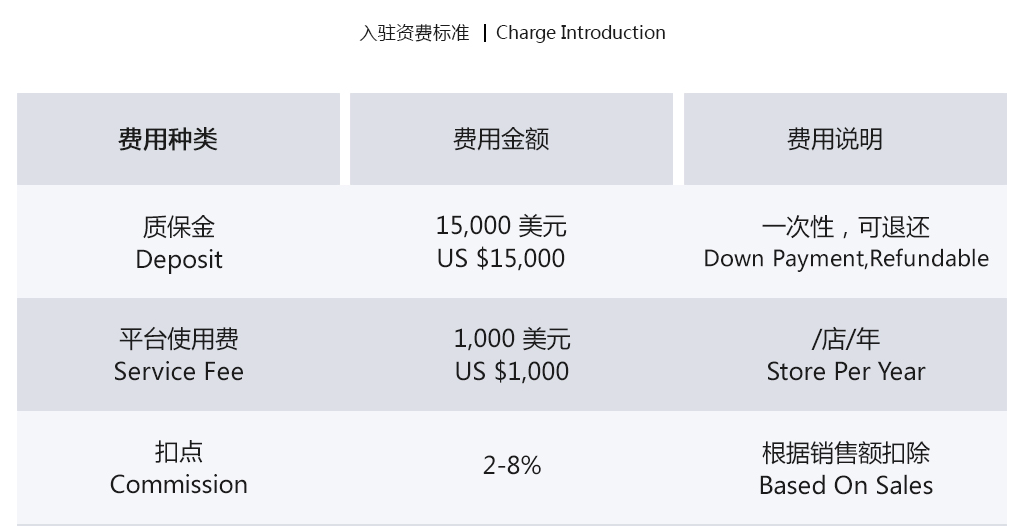This screenshot has height=526, width=1020.
Task: Select the 平台使用费 cell label
Action: (x=178, y=339)
